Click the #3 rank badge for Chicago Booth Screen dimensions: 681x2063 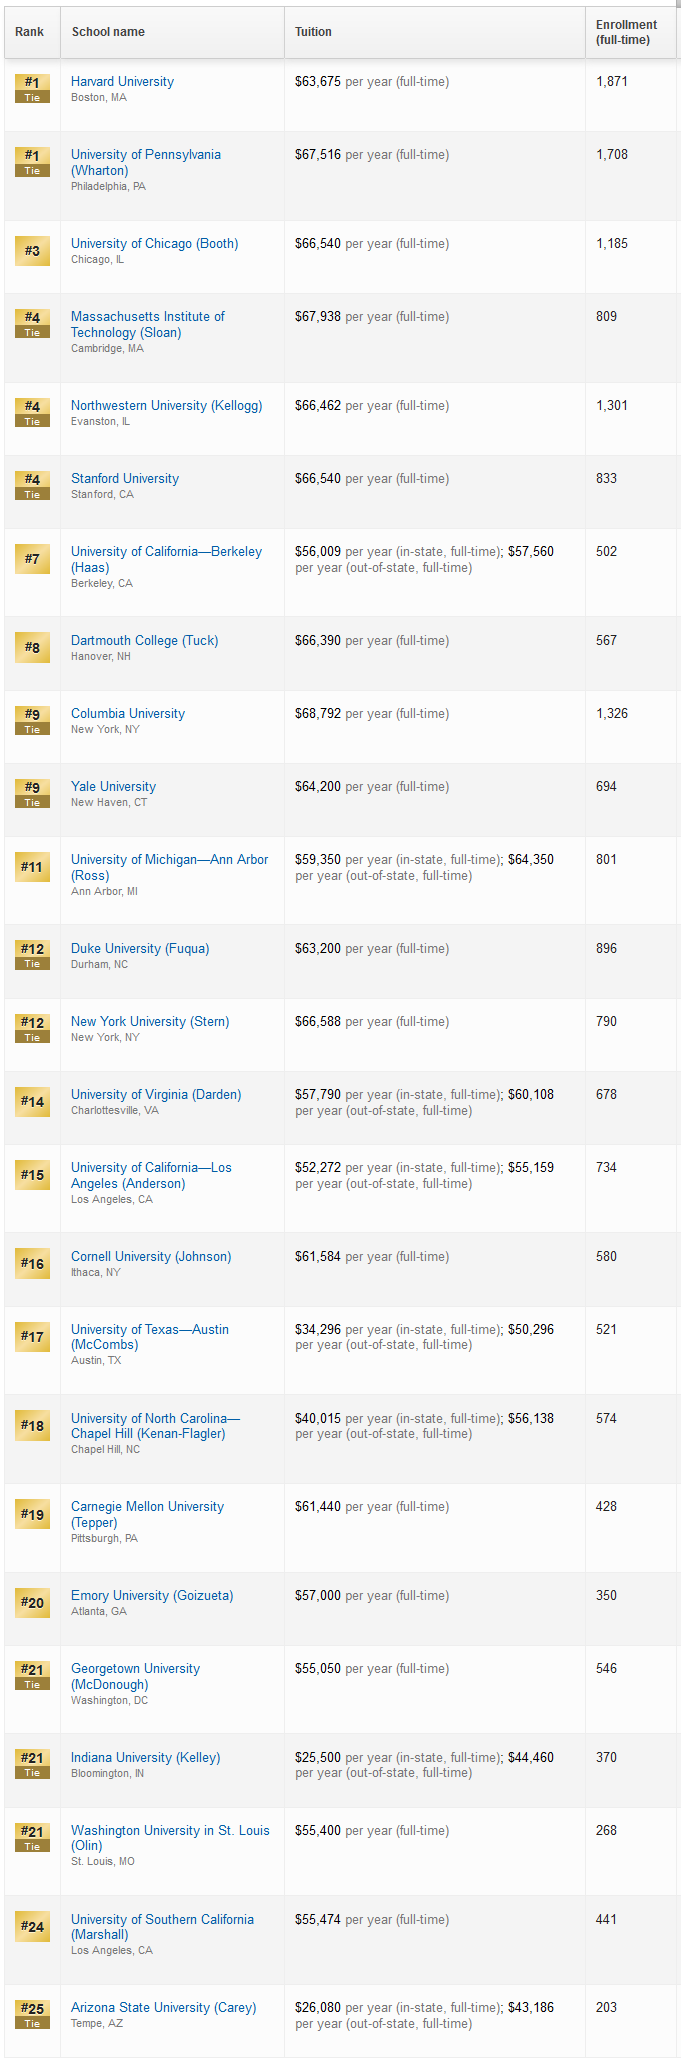32,250
